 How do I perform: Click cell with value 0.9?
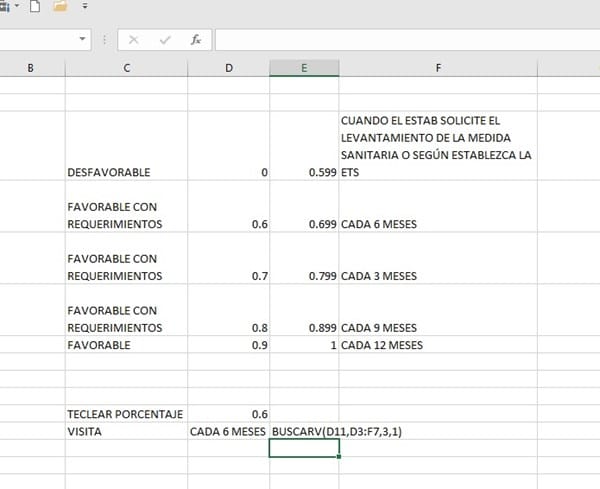click(x=228, y=345)
